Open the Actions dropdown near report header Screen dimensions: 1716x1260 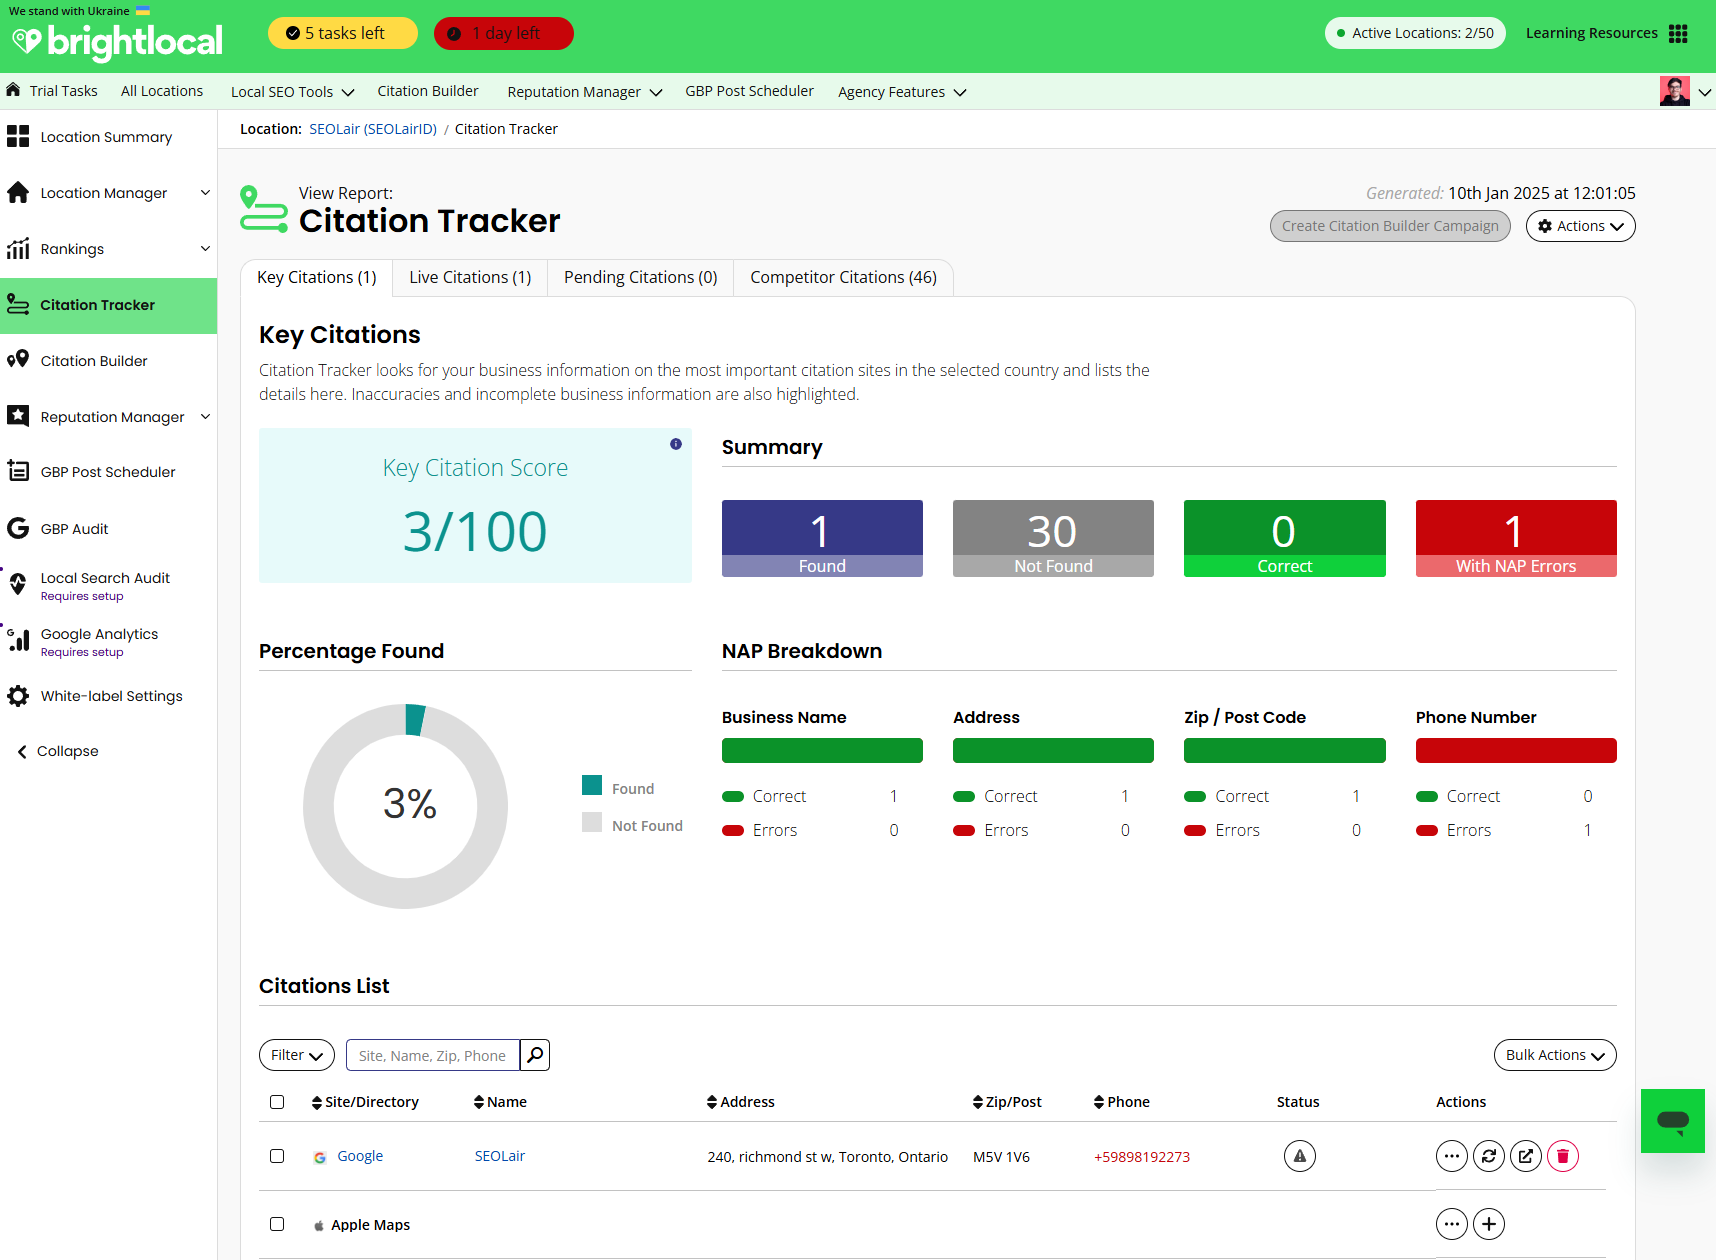pyautogui.click(x=1580, y=226)
